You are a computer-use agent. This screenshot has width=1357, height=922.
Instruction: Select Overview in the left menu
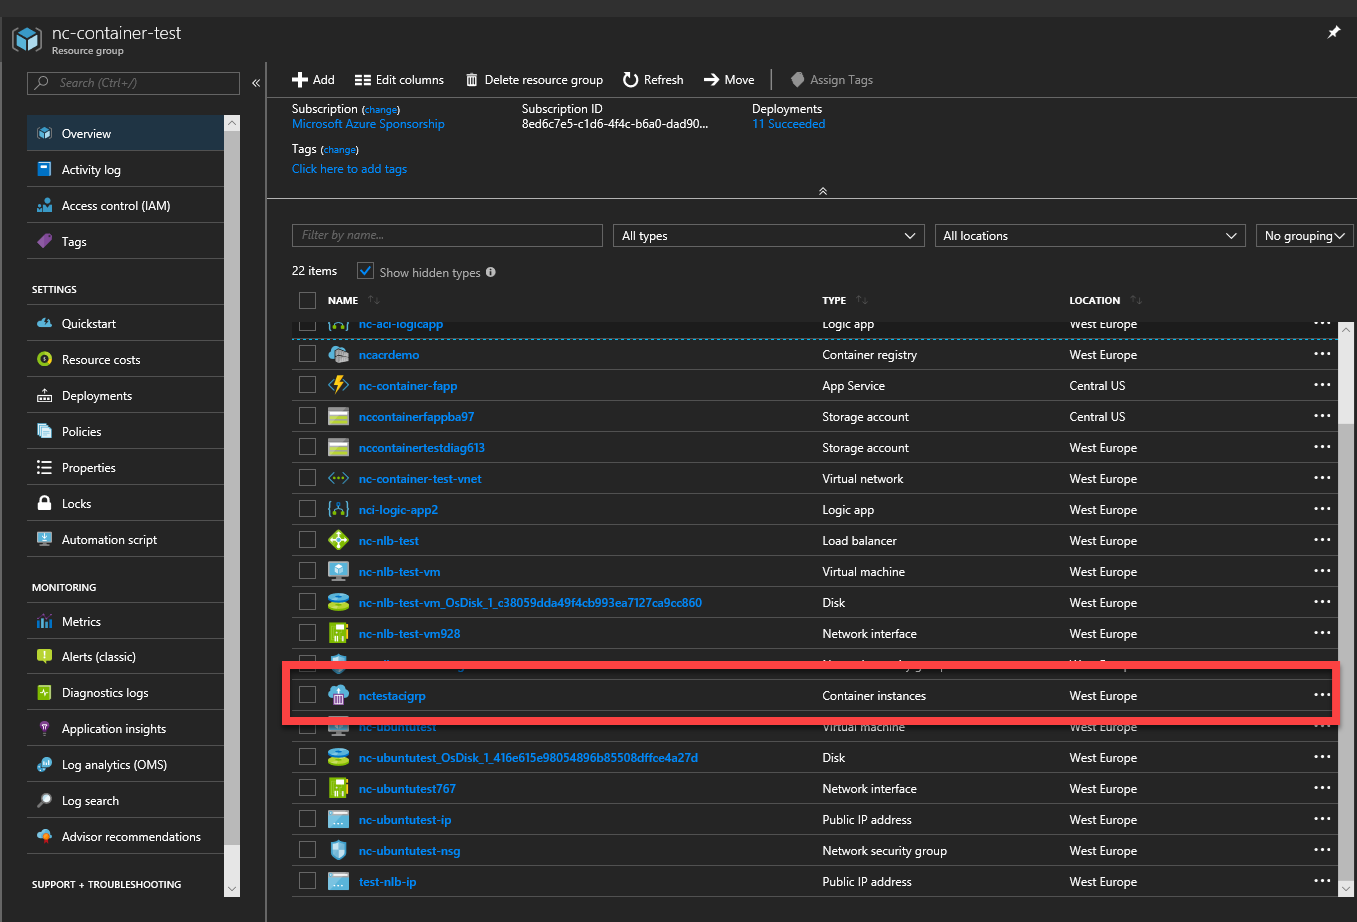(x=125, y=133)
